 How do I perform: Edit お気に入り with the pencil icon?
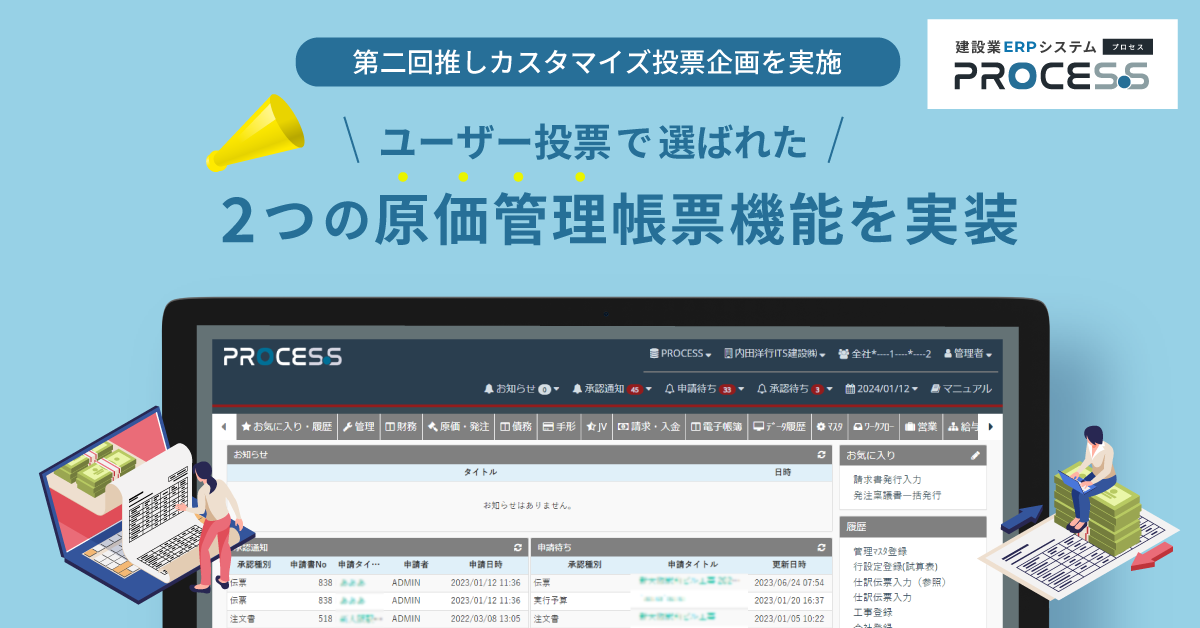[975, 455]
